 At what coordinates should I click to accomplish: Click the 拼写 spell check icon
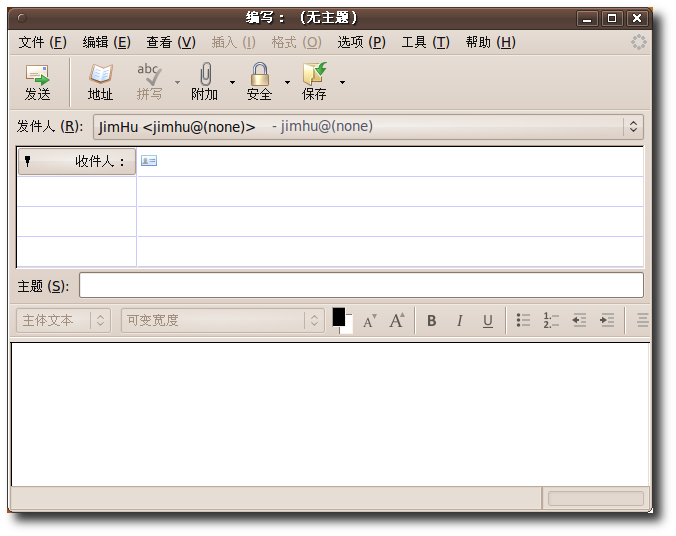[149, 82]
